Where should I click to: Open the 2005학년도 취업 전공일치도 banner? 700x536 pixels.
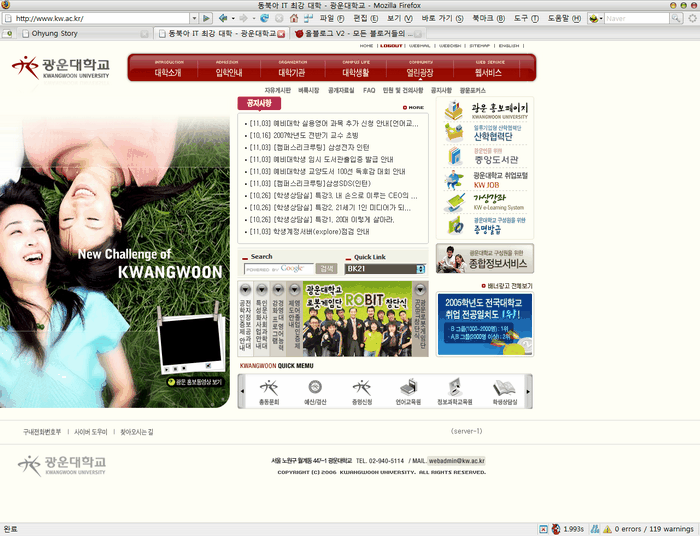click(485, 324)
